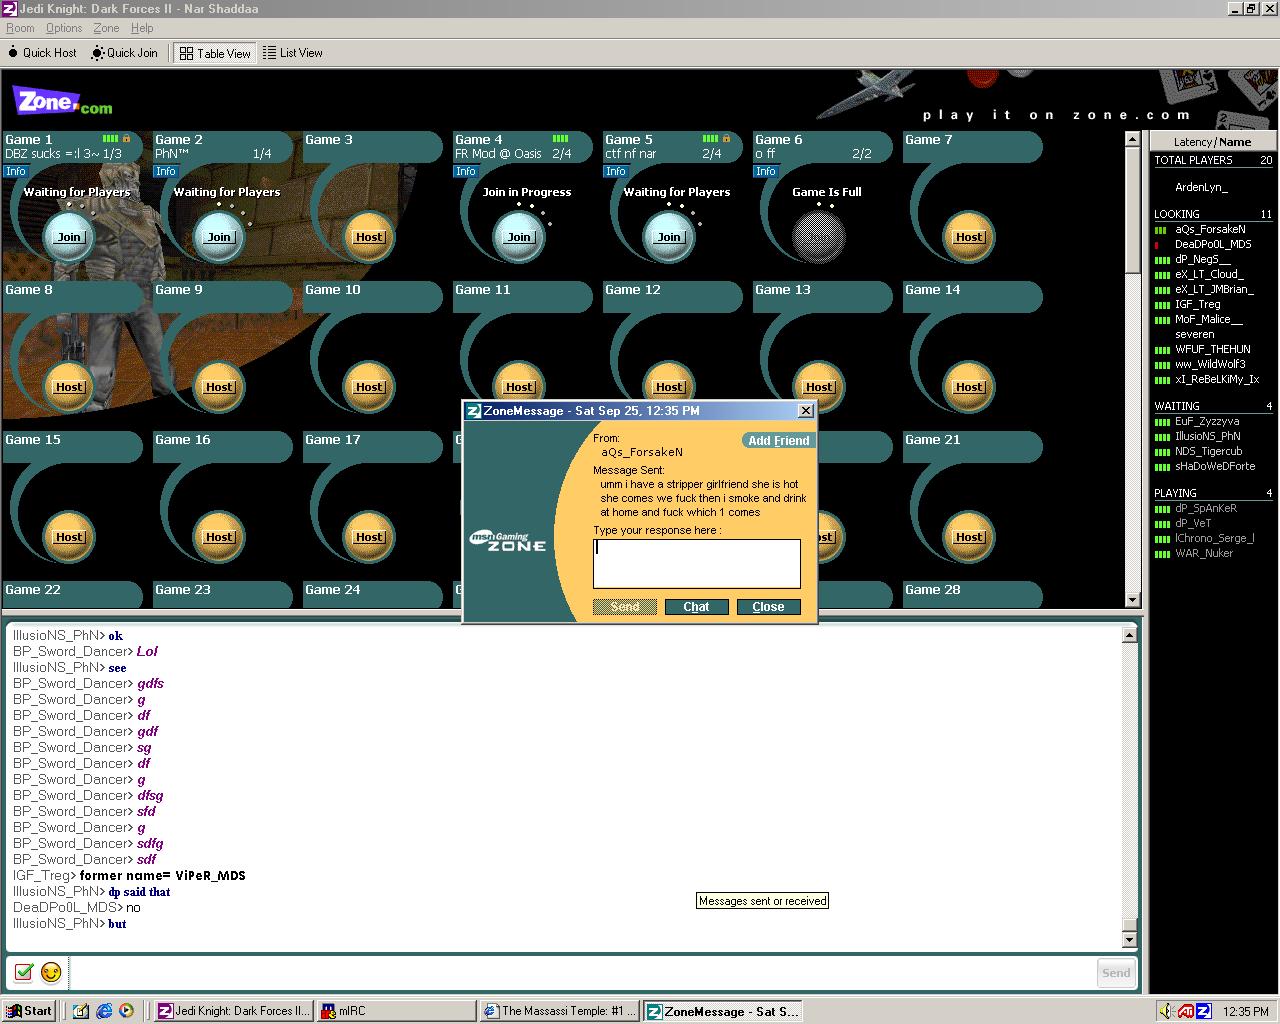Click Add Friend in ZoneMessage dialog
The height and width of the screenshot is (1024, 1280).
(x=779, y=440)
